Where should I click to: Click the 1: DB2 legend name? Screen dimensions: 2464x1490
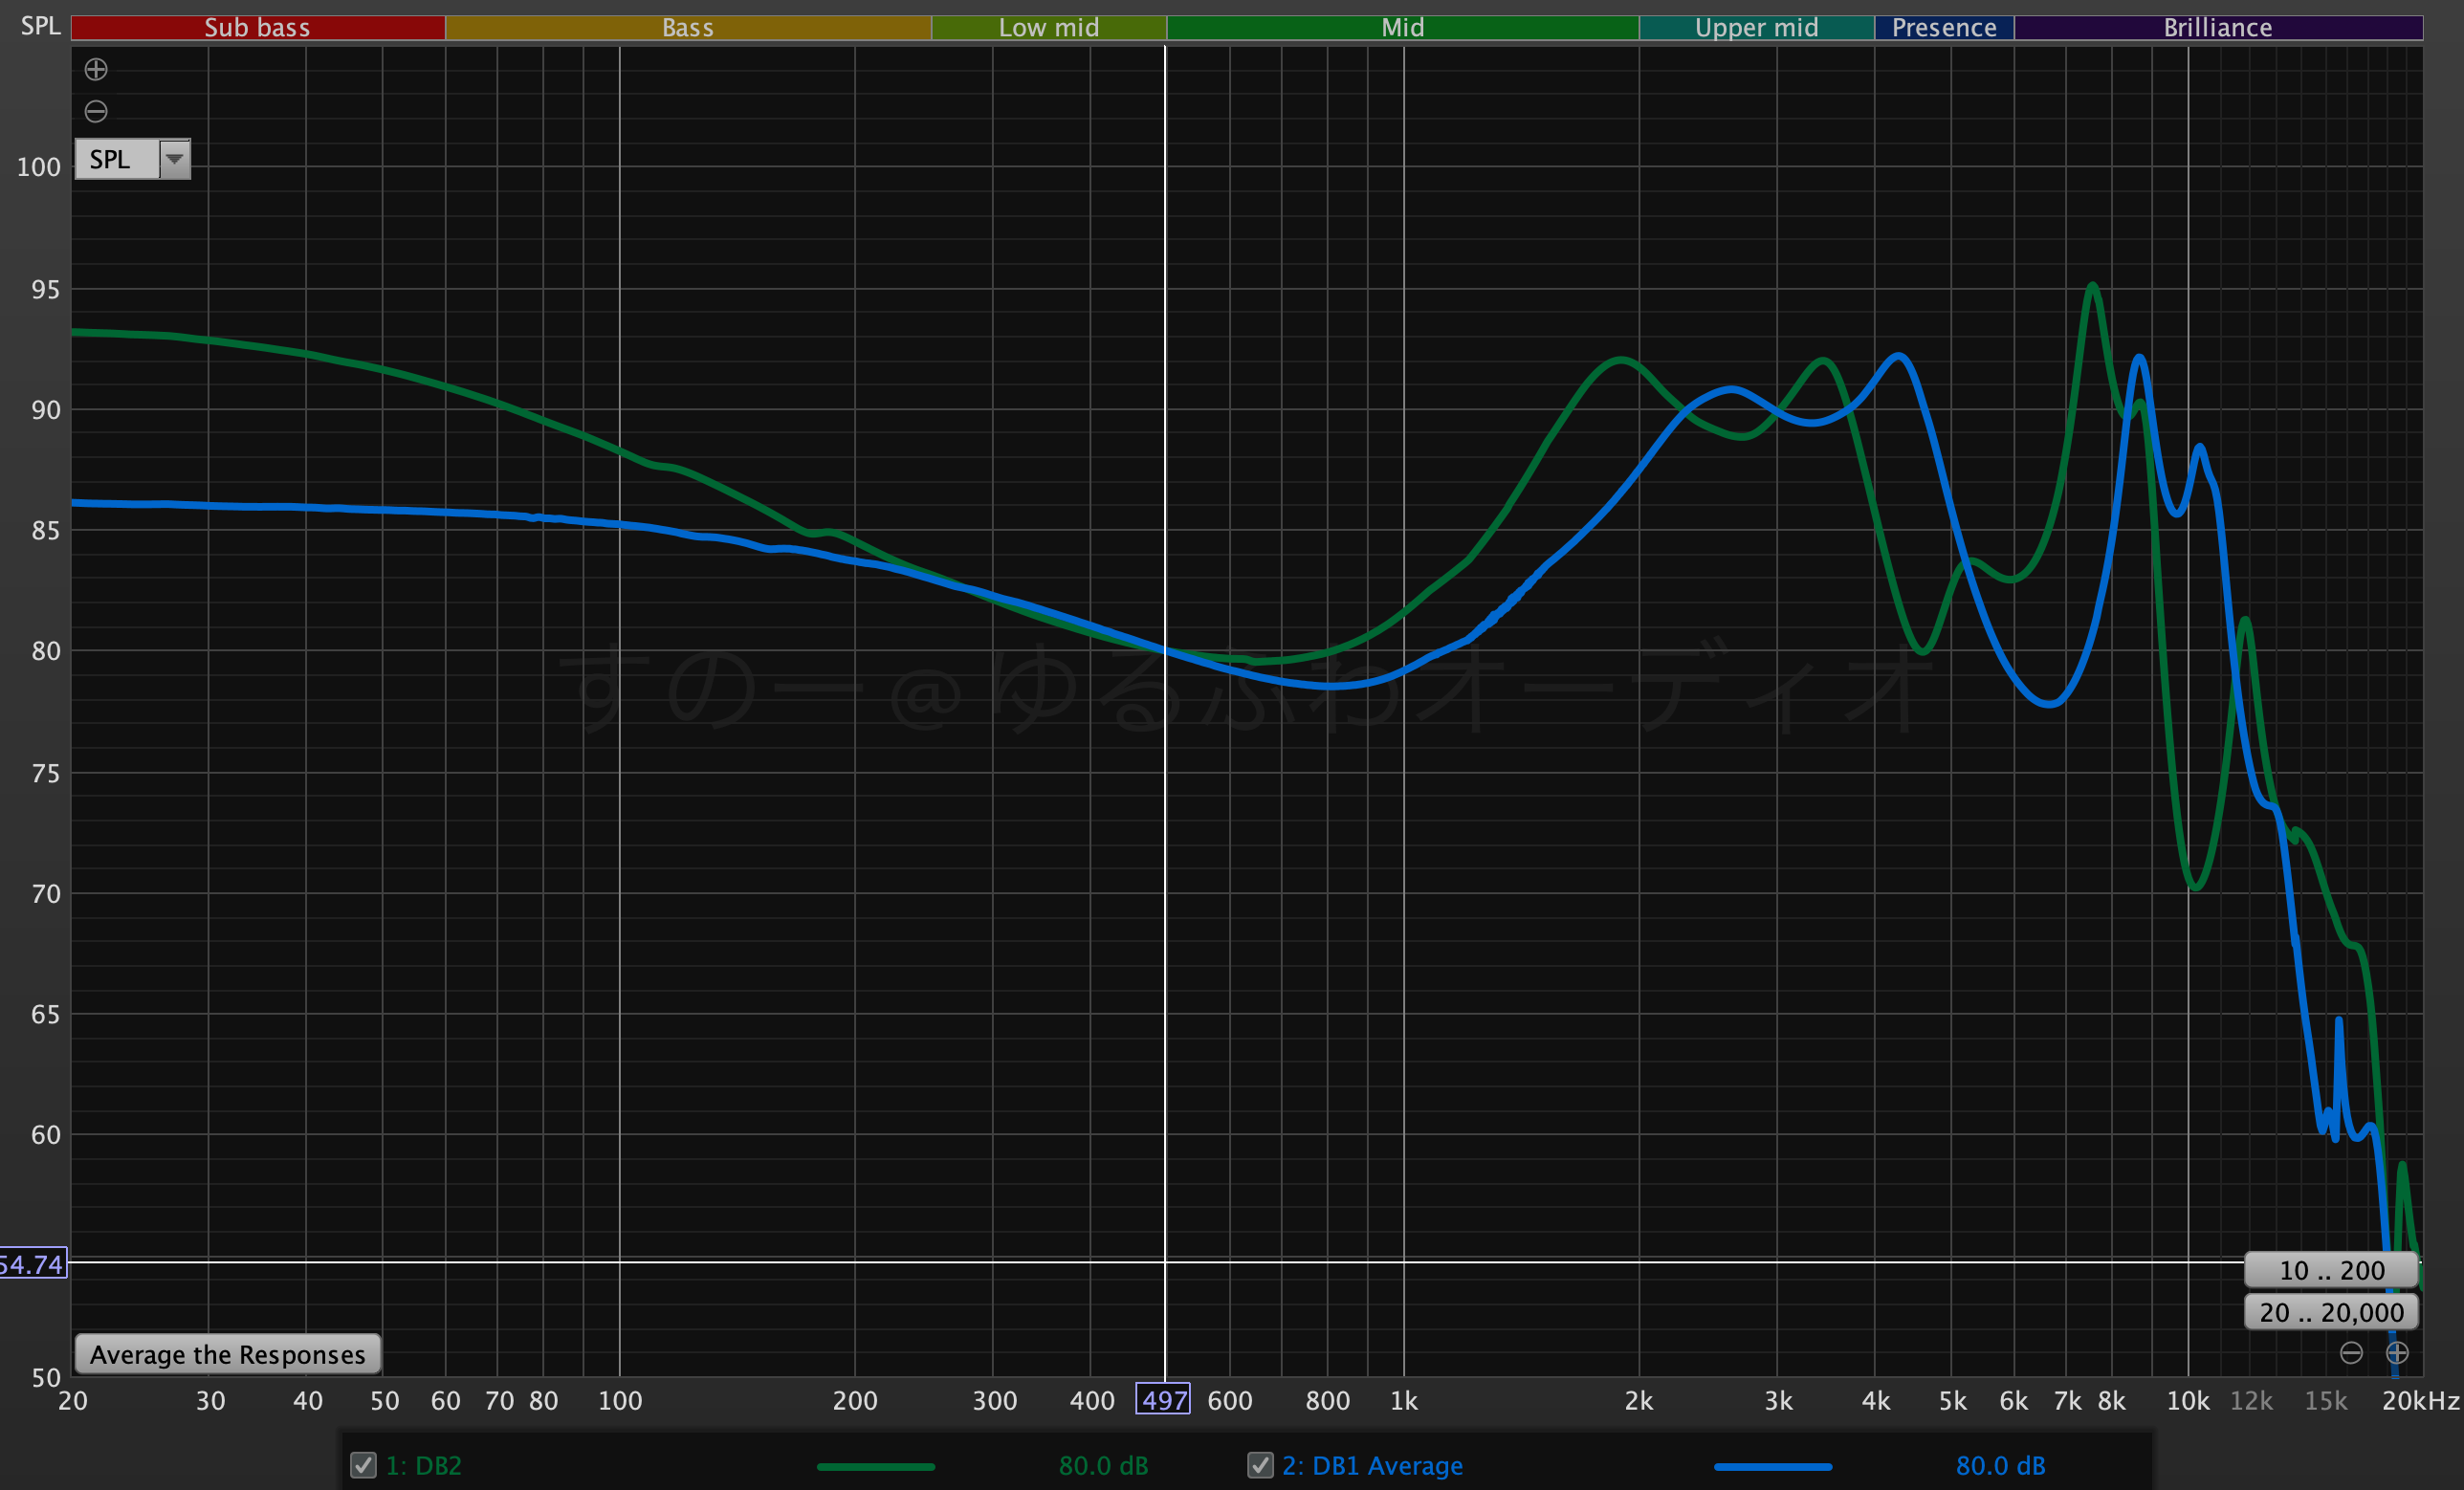click(x=424, y=1466)
